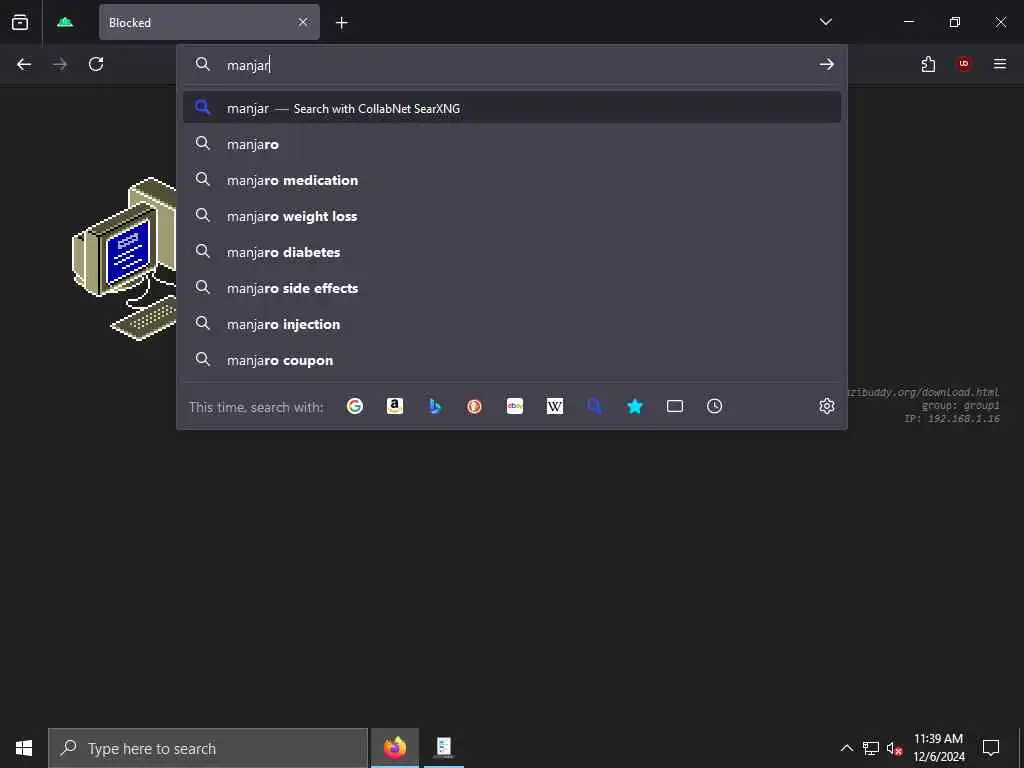This screenshot has height=768, width=1024.
Task: Pick the 'manjaro weight loss' suggestion
Action: pos(512,216)
